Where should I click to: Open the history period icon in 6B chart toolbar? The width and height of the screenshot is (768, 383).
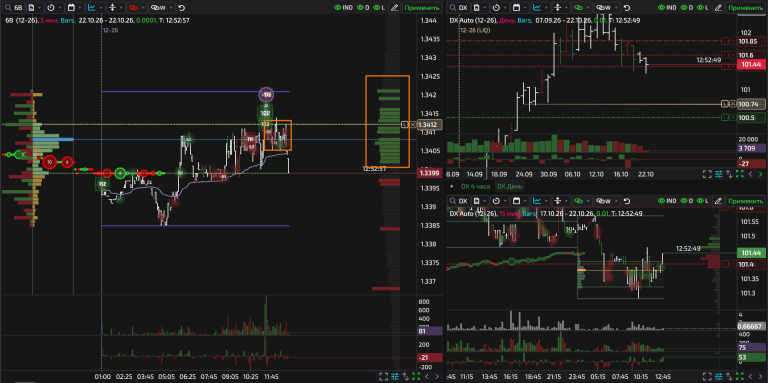tap(51, 8)
